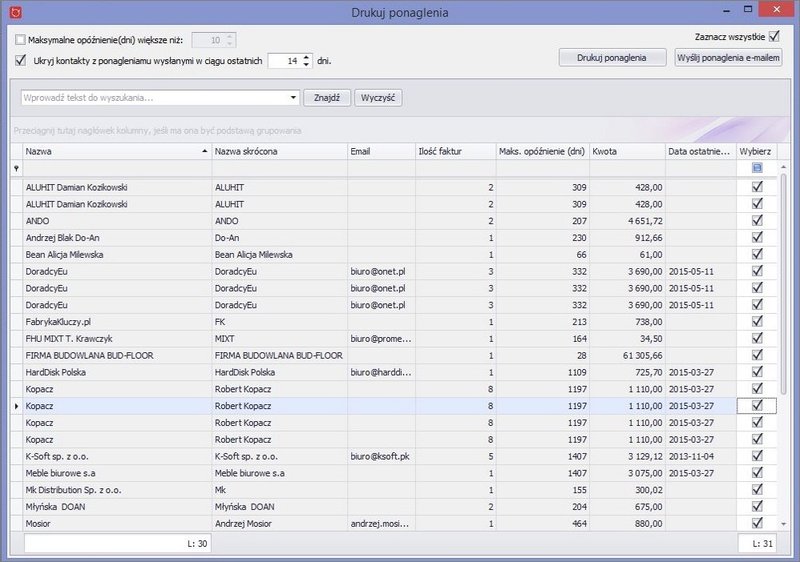Uncheck the Zaznacz wszystkie checkbox
The image size is (800, 562).
[774, 37]
